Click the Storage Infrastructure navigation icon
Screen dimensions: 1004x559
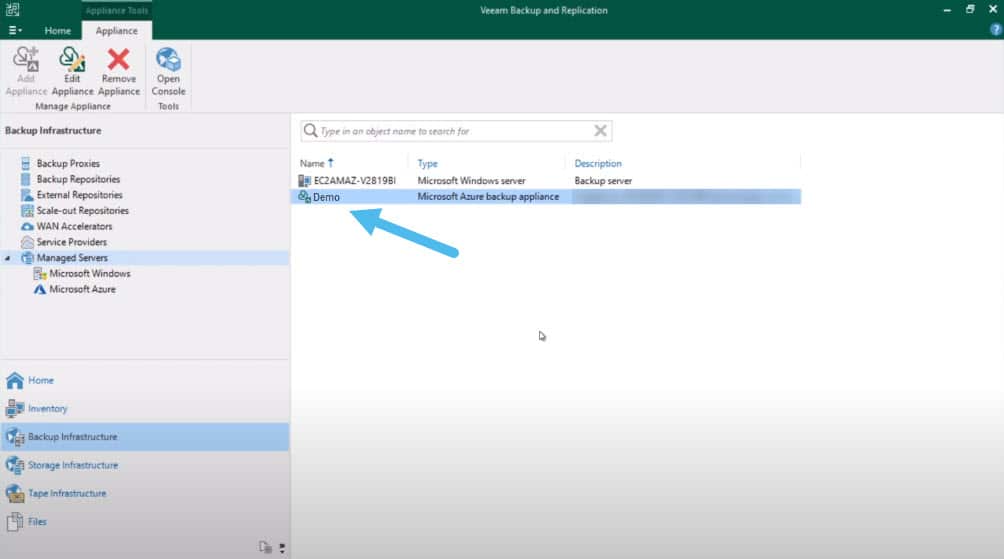coord(15,465)
